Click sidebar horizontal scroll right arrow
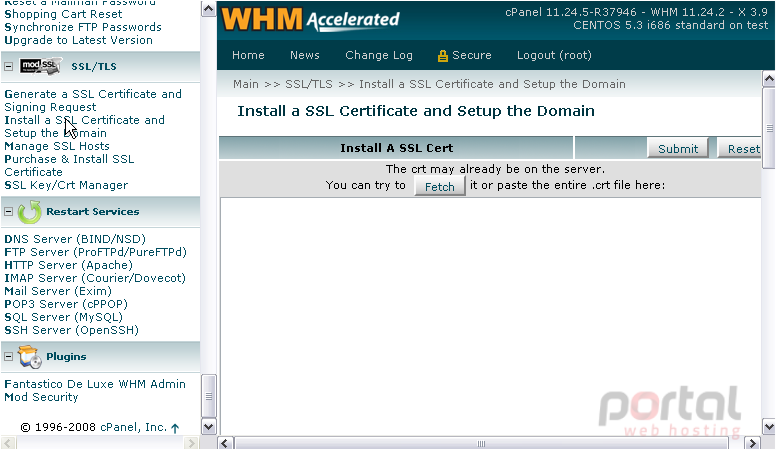Screen dimensions: 776x450 coord(192,443)
